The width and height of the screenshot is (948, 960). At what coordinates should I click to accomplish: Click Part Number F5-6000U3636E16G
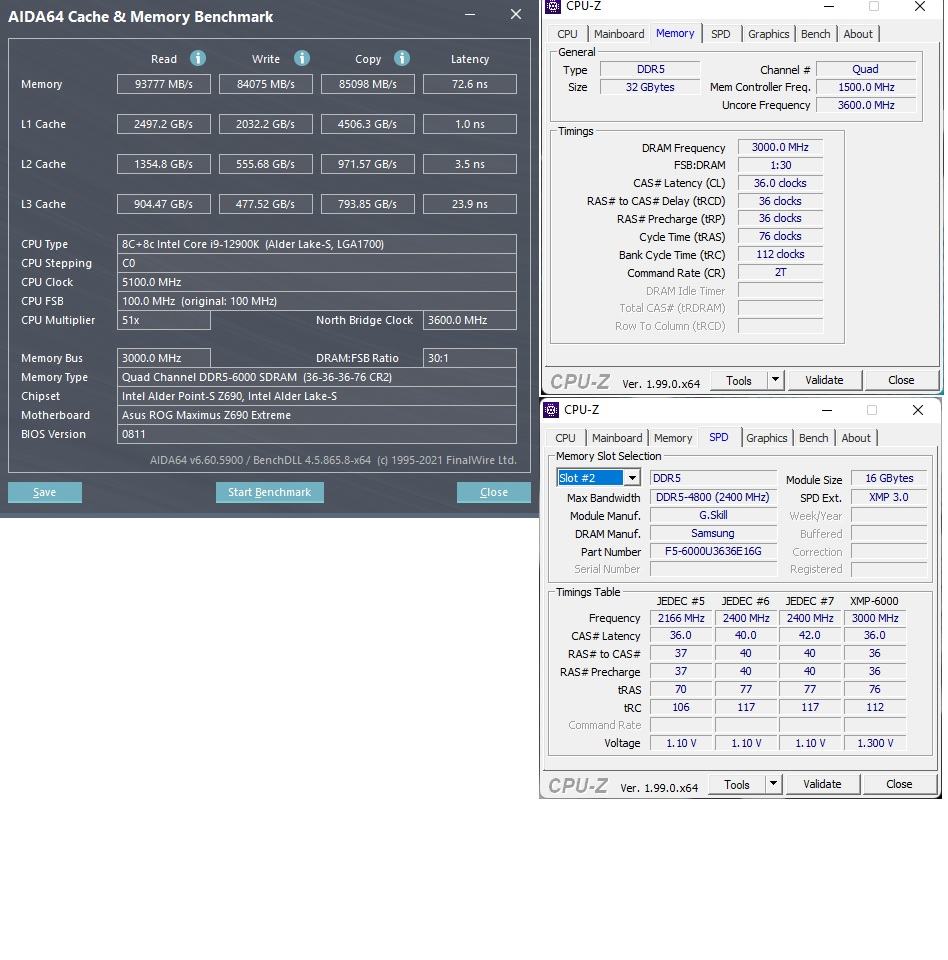tap(713, 551)
